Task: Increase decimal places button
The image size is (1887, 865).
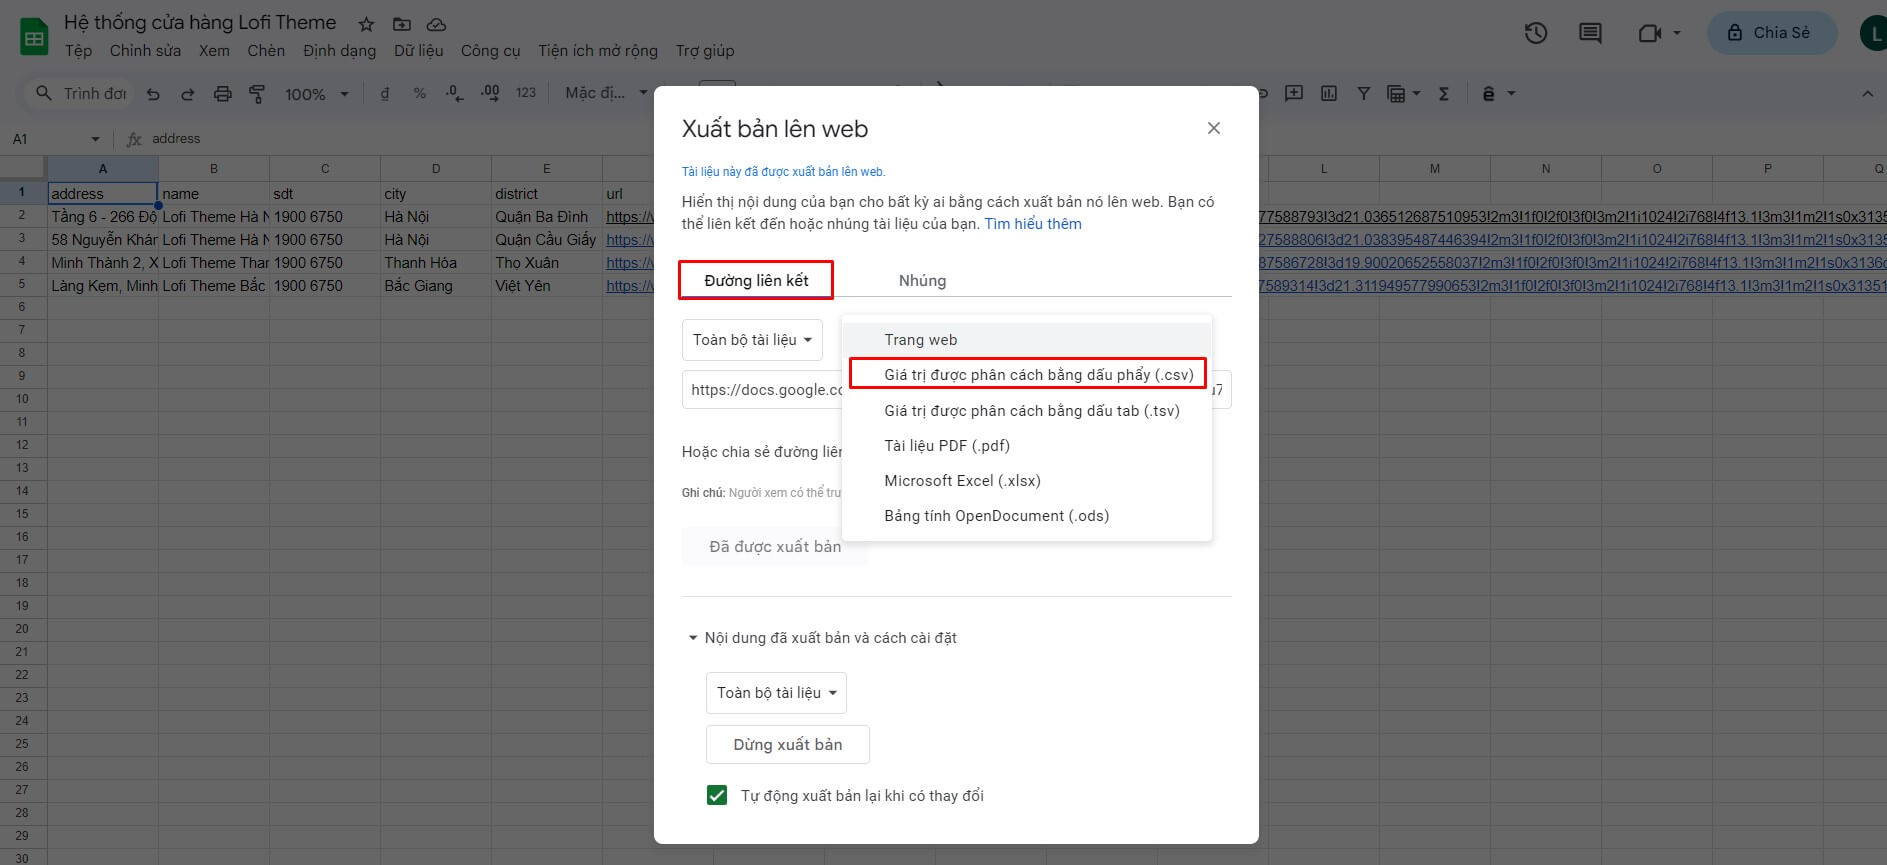Action: tap(490, 93)
